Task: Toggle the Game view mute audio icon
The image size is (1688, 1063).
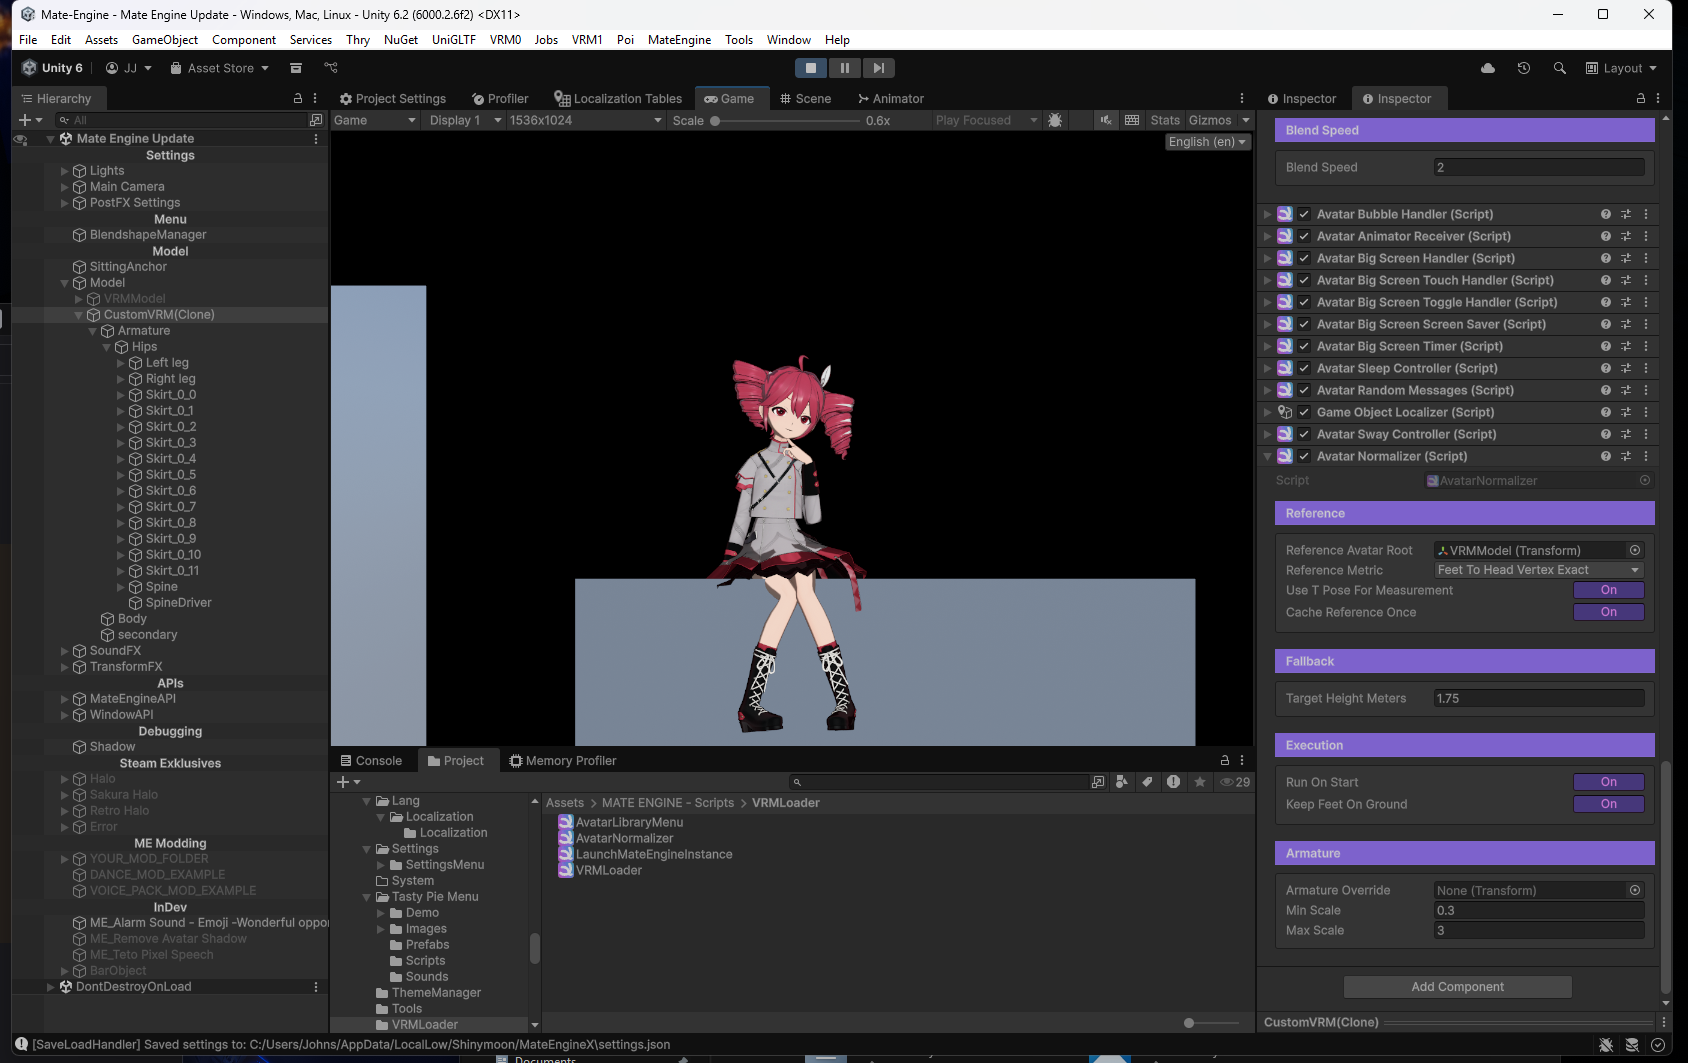Action: (1105, 120)
